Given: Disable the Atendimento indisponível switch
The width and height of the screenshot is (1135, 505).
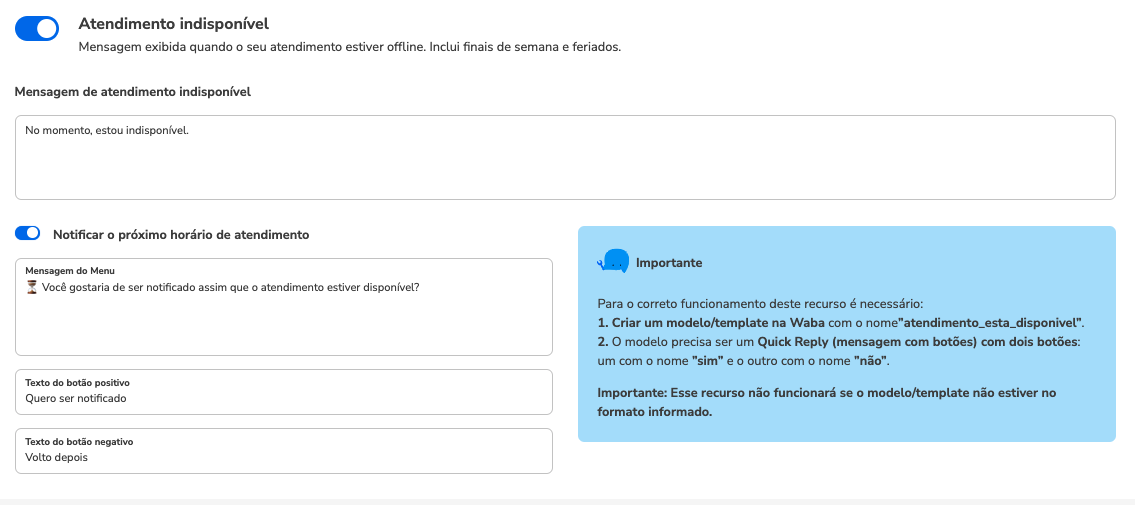Looking at the screenshot, I should coord(37,28).
